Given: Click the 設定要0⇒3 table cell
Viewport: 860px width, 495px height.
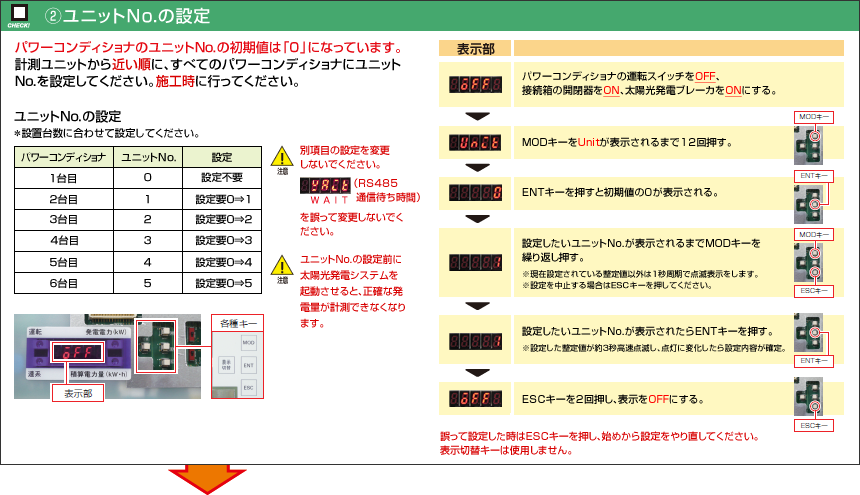Looking at the screenshot, I should coord(222,241).
